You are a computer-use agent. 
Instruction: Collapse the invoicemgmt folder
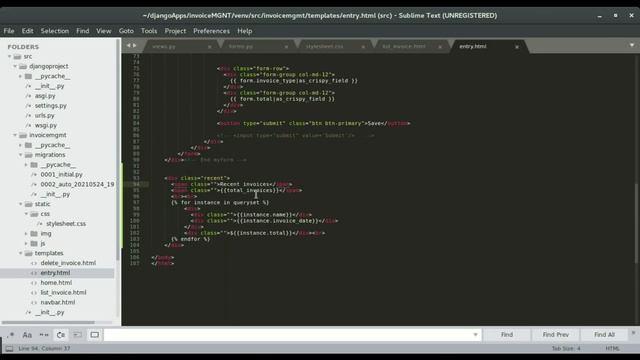click(15, 135)
